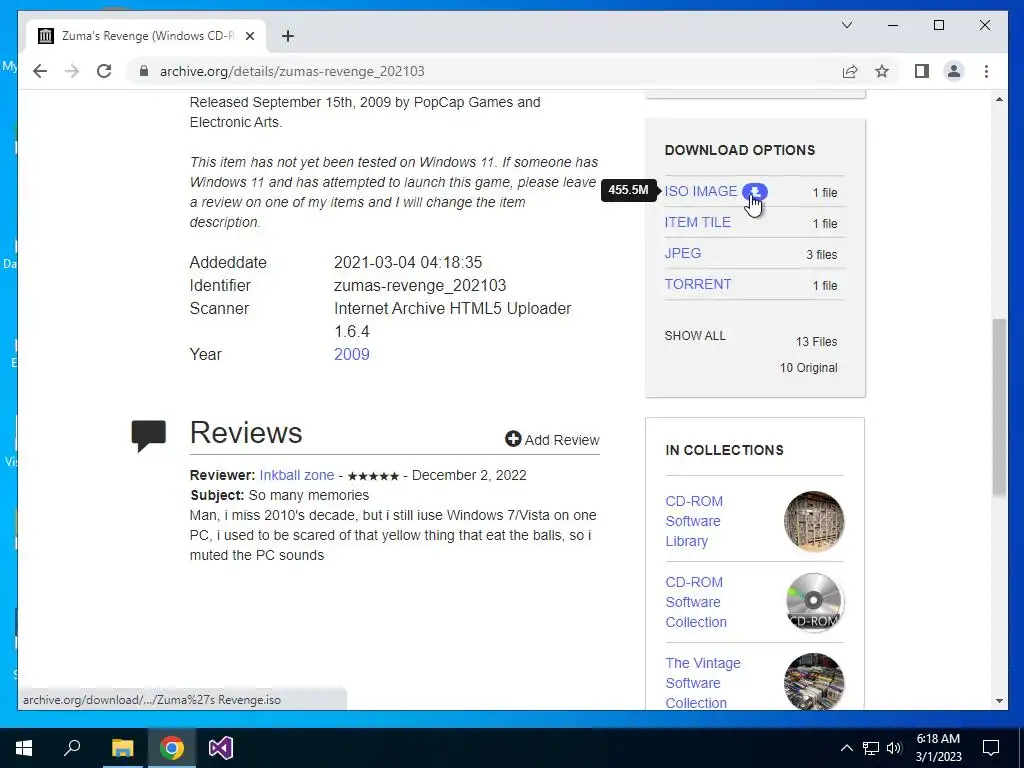Screen dimensions: 1024x768
Task: Bookmark this page with the star icon
Action: coord(882,71)
